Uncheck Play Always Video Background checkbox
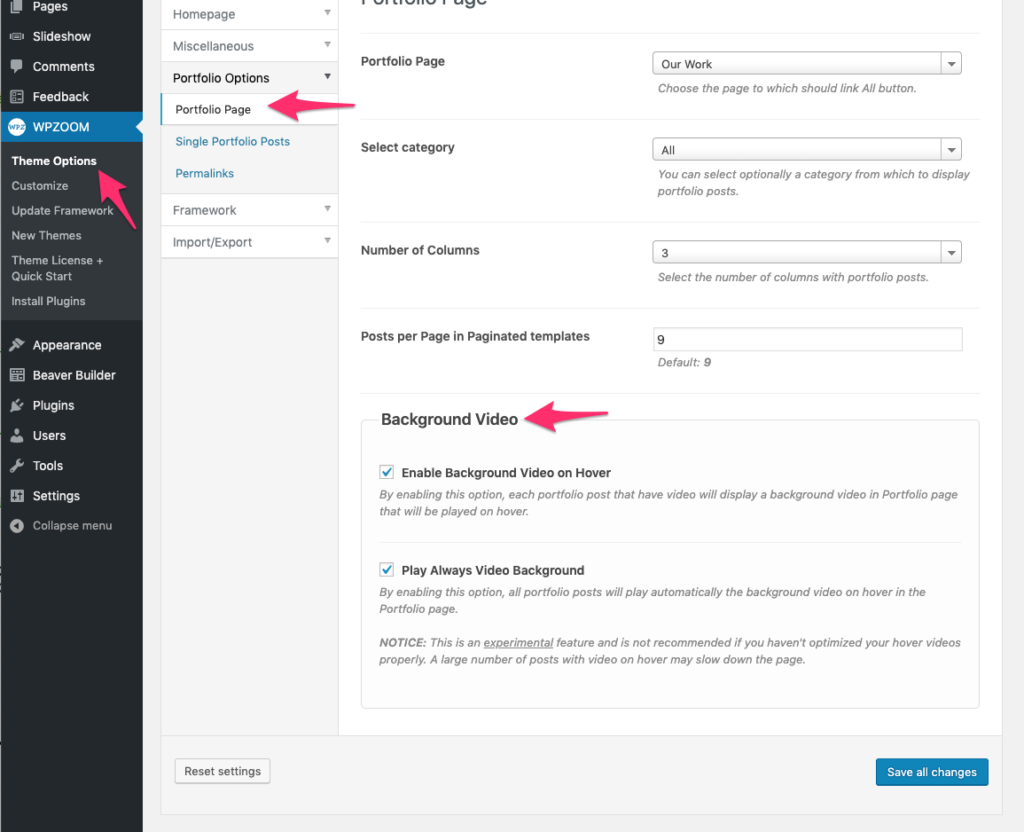 [387, 570]
